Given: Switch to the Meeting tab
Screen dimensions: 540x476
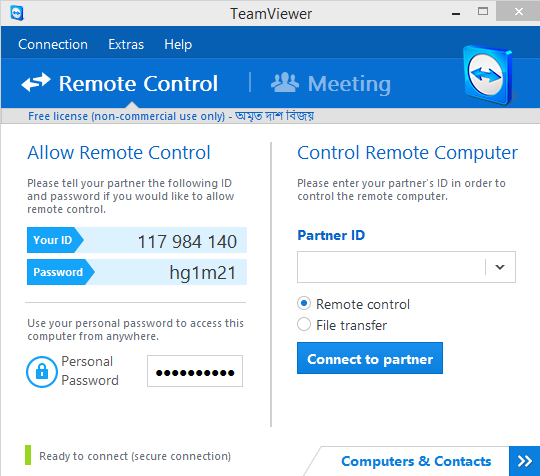Looking at the screenshot, I should 331,84.
